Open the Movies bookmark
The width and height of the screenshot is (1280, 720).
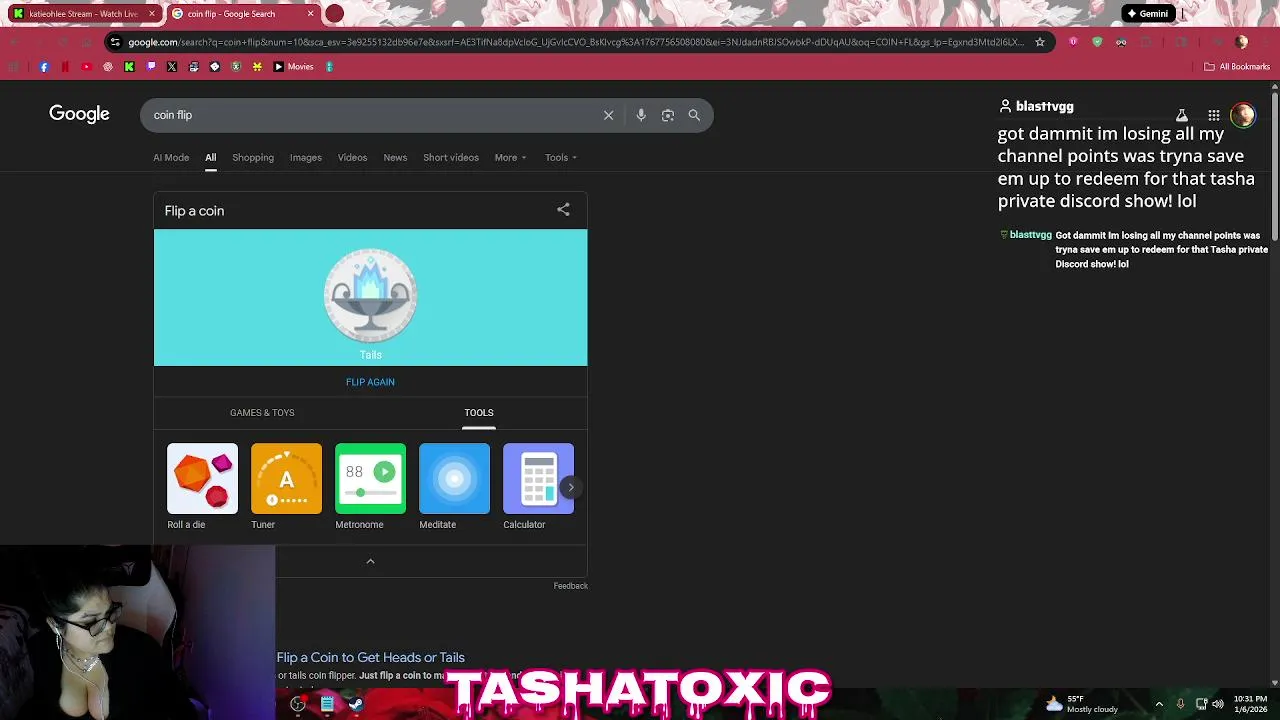(x=293, y=67)
